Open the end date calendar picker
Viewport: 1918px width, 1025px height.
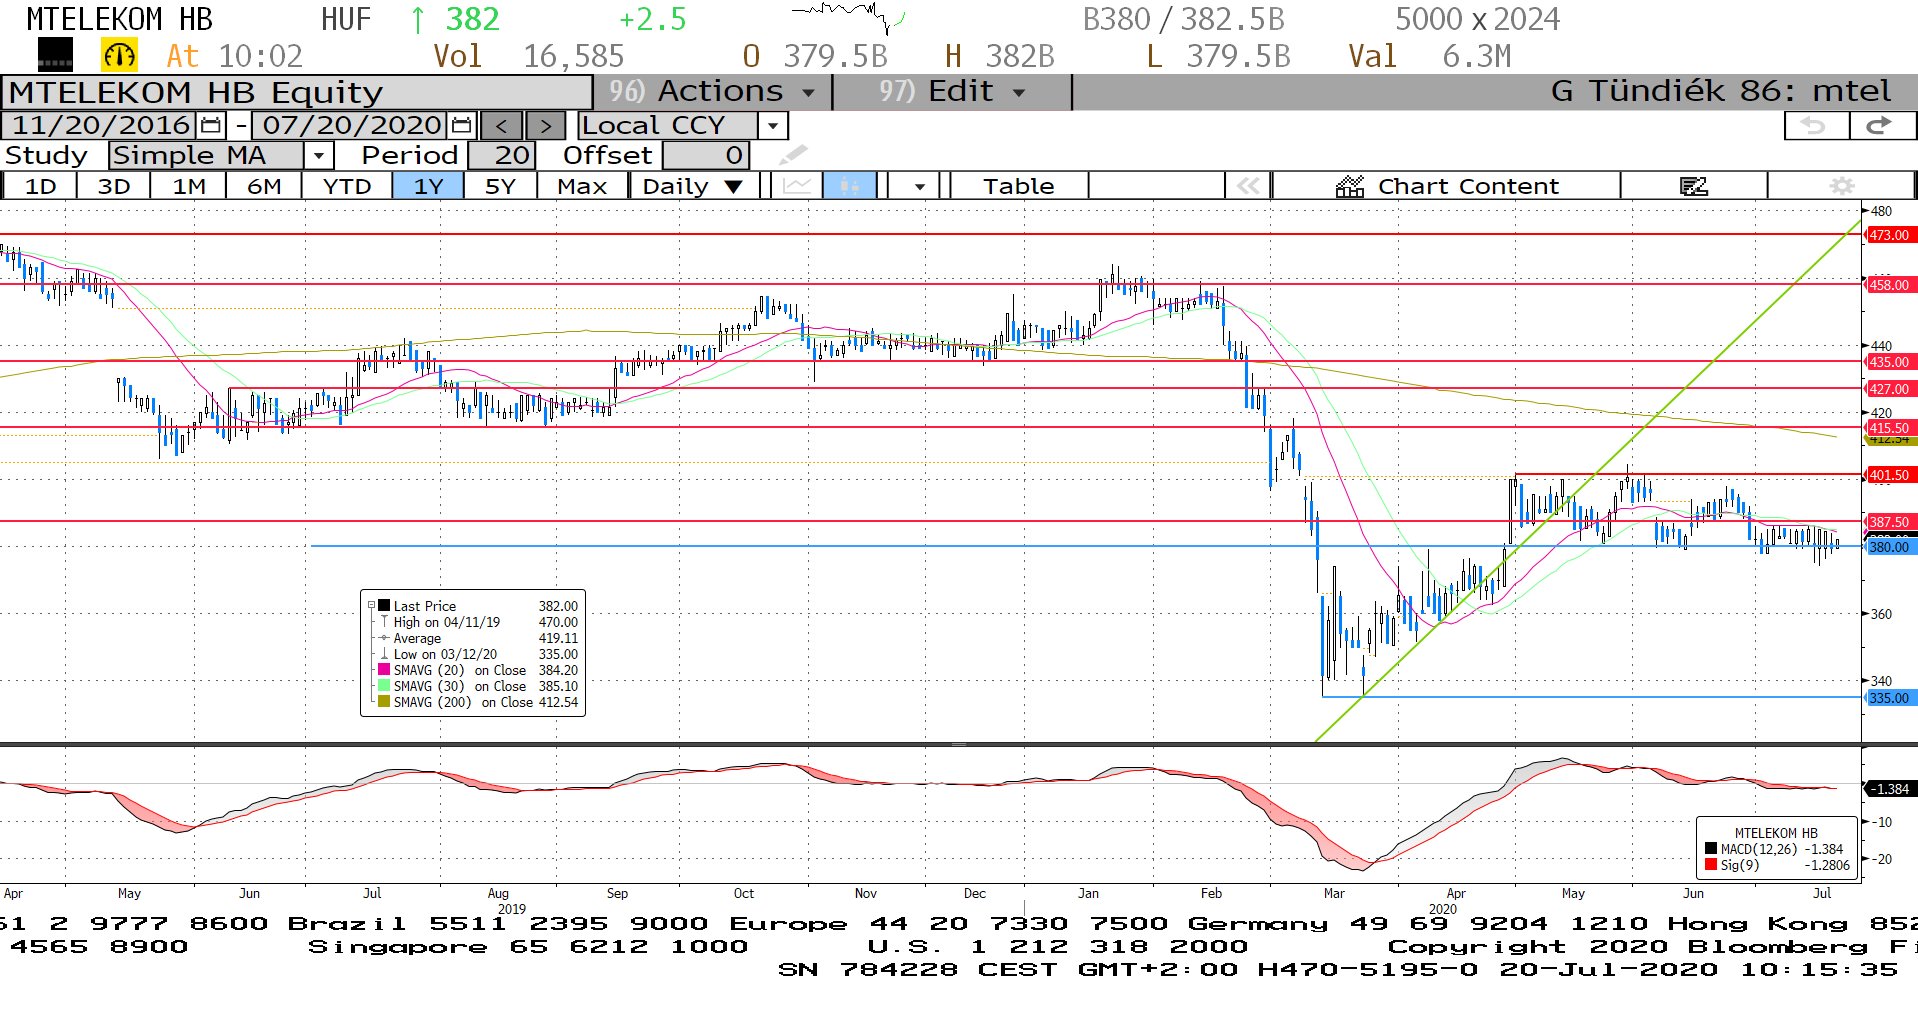tap(461, 126)
